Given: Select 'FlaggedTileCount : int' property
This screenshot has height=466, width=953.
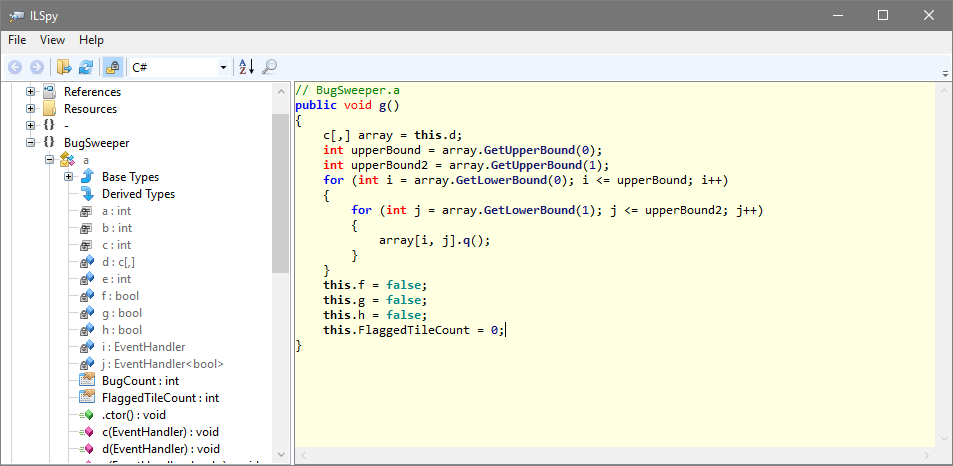Looking at the screenshot, I should pos(160,398).
